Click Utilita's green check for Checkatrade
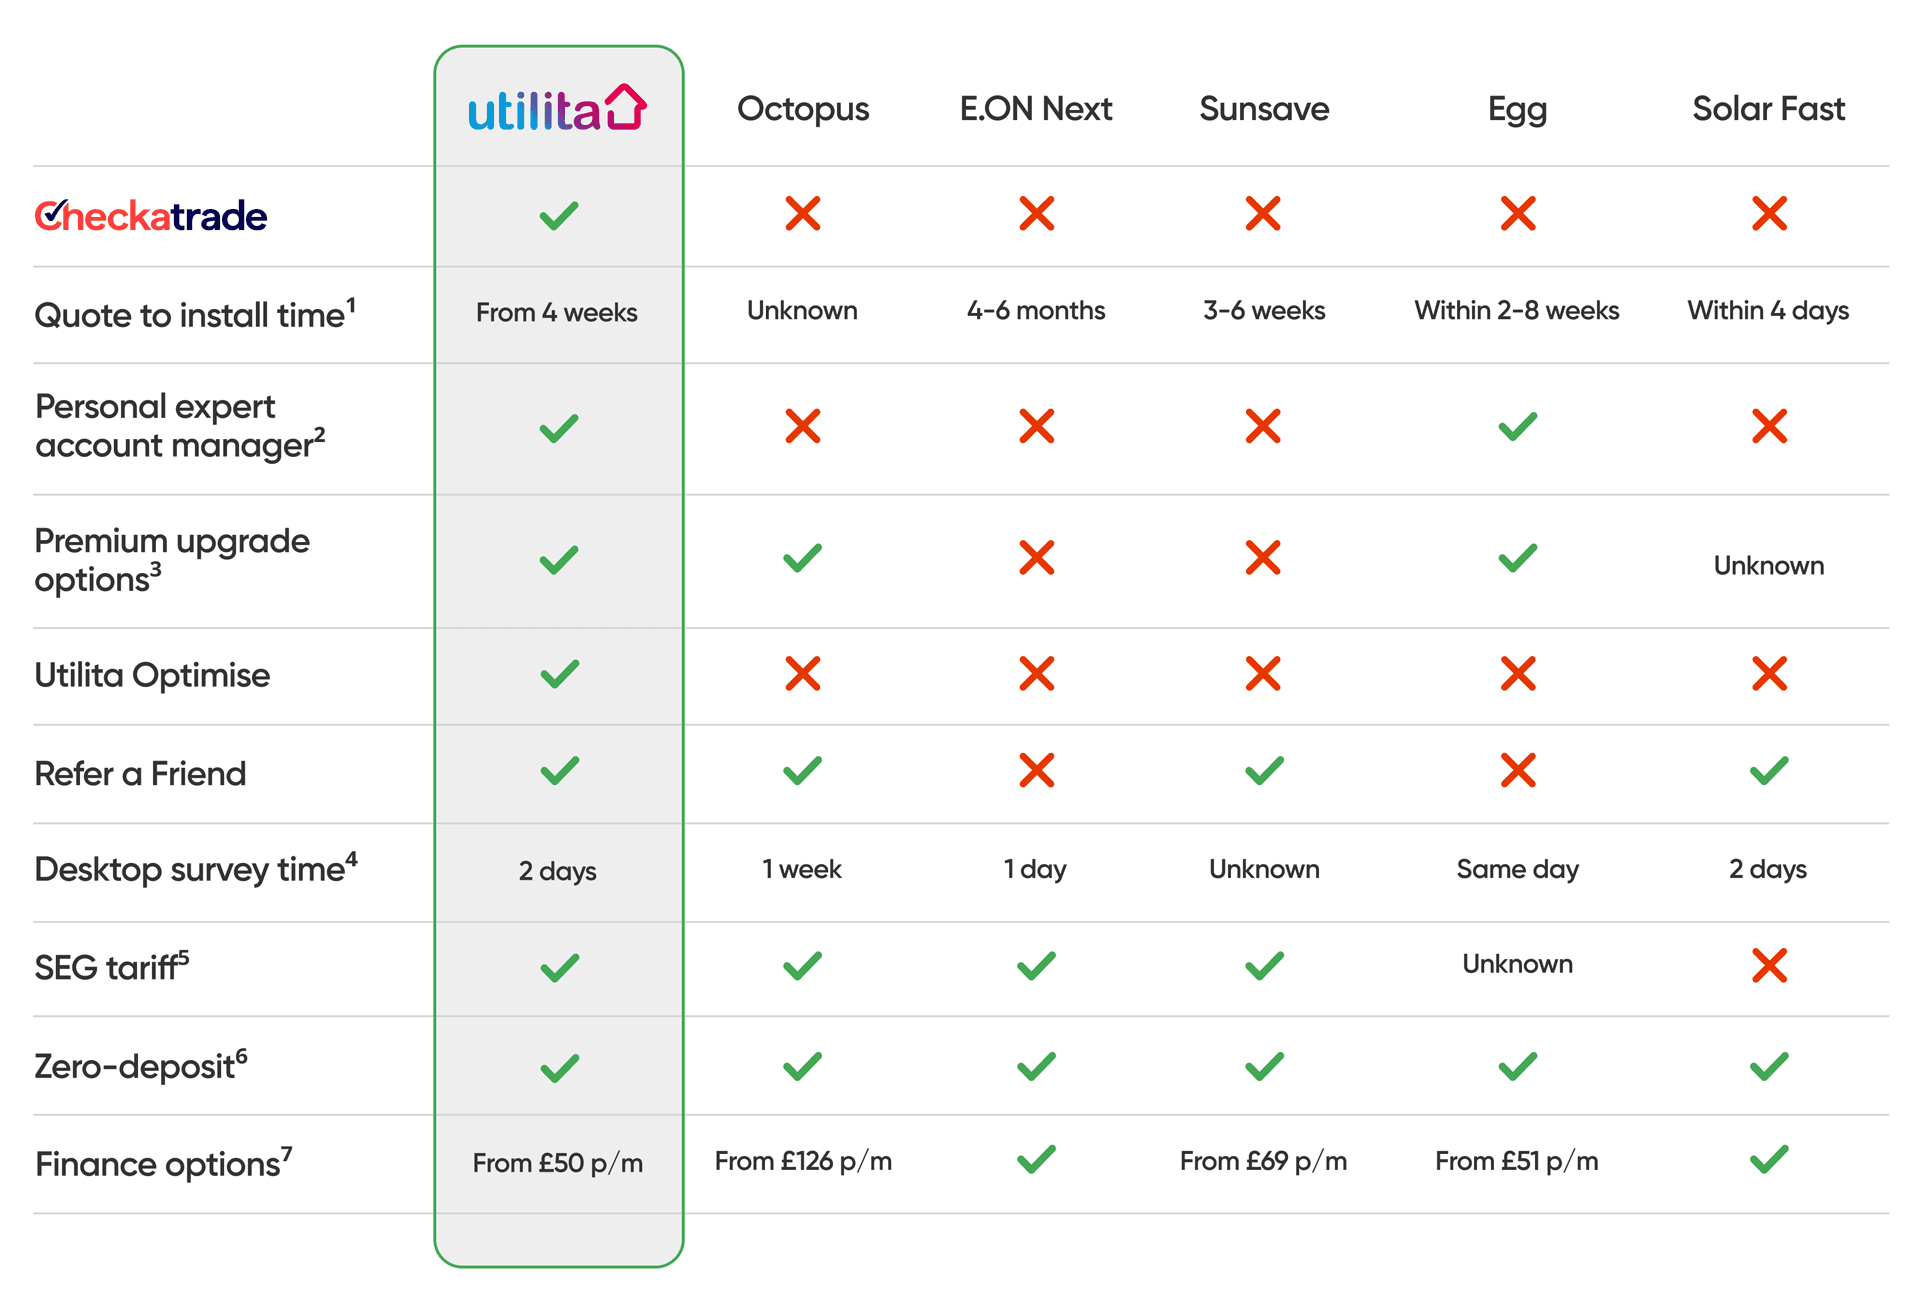The image size is (1920, 1305). click(559, 215)
